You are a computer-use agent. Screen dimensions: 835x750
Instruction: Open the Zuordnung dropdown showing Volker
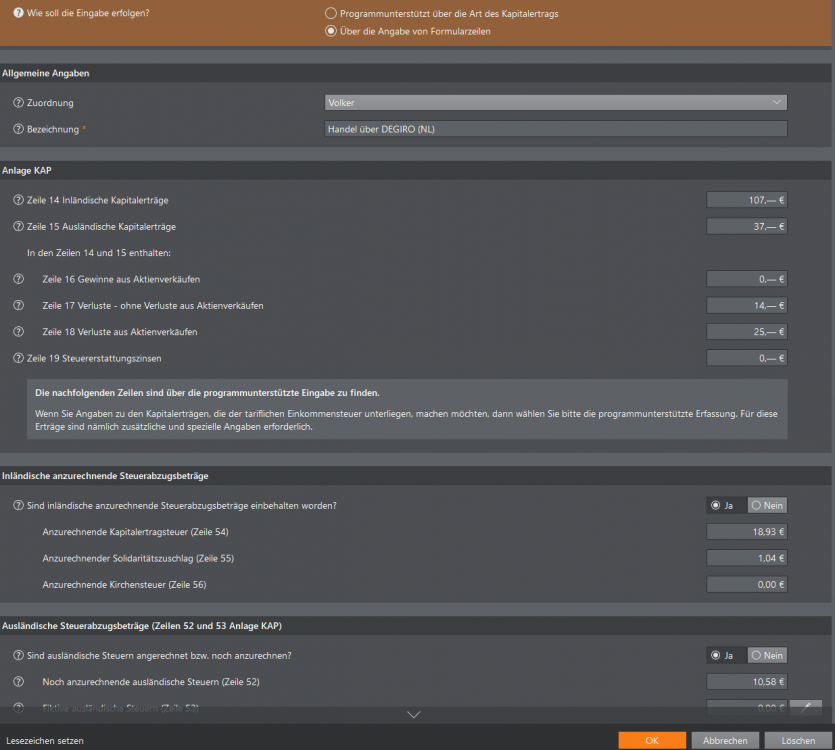(x=556, y=102)
